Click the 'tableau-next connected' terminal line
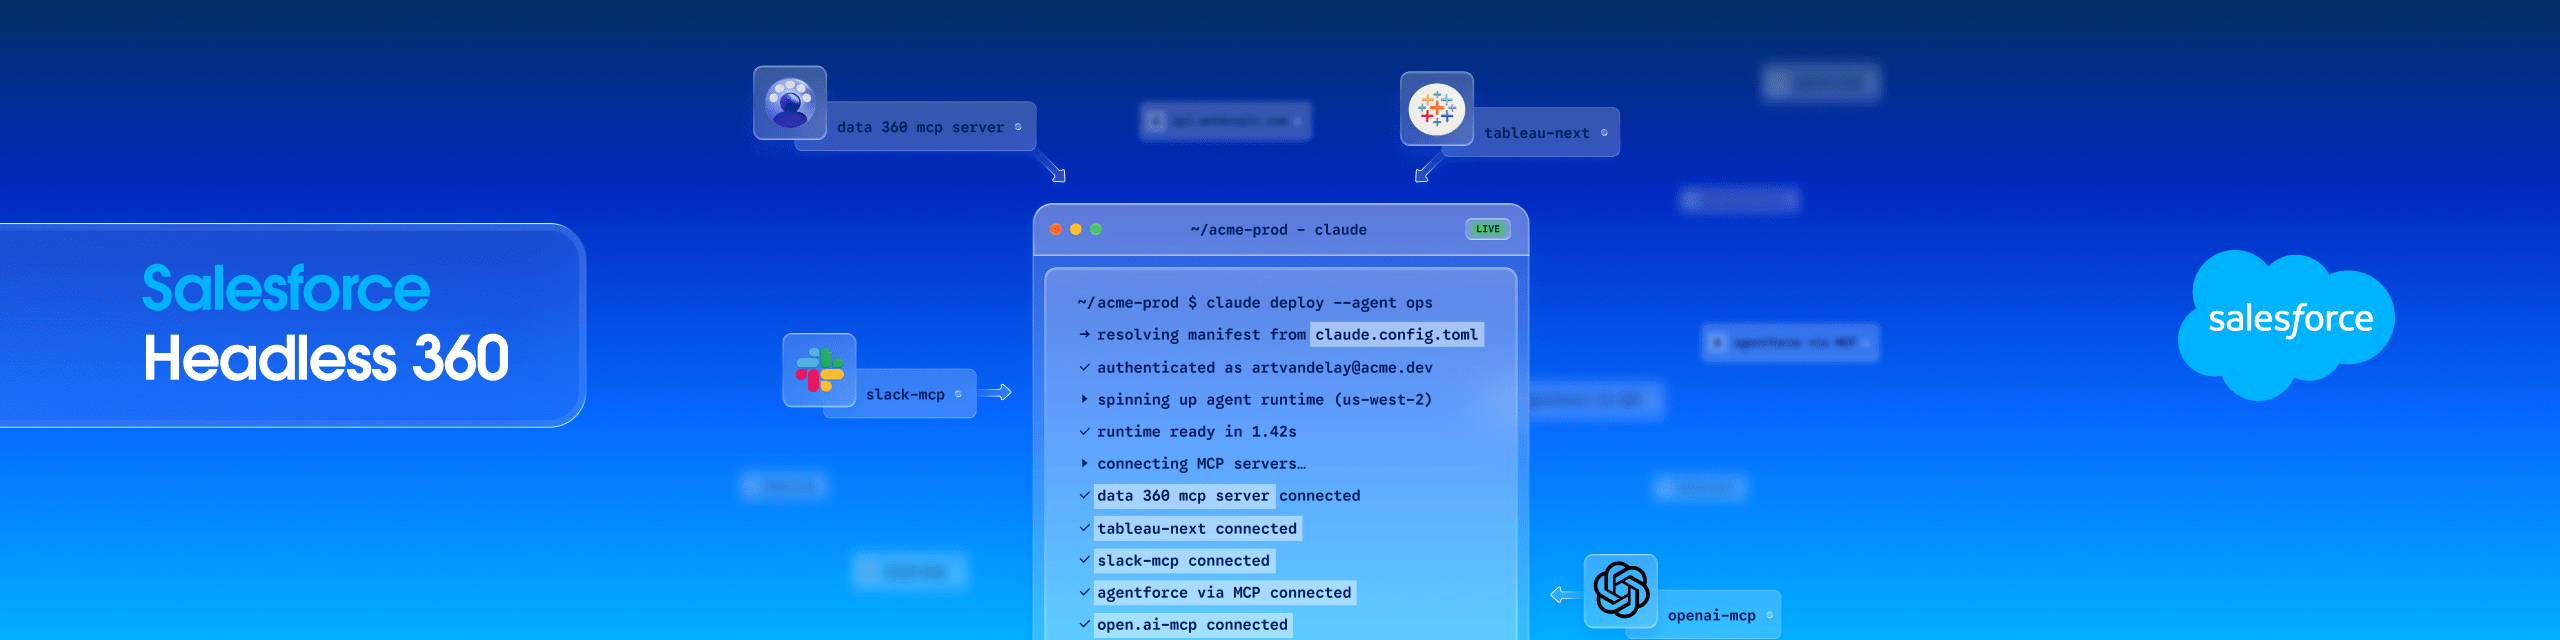Viewport: 2560px width, 640px height. pyautogui.click(x=1197, y=528)
